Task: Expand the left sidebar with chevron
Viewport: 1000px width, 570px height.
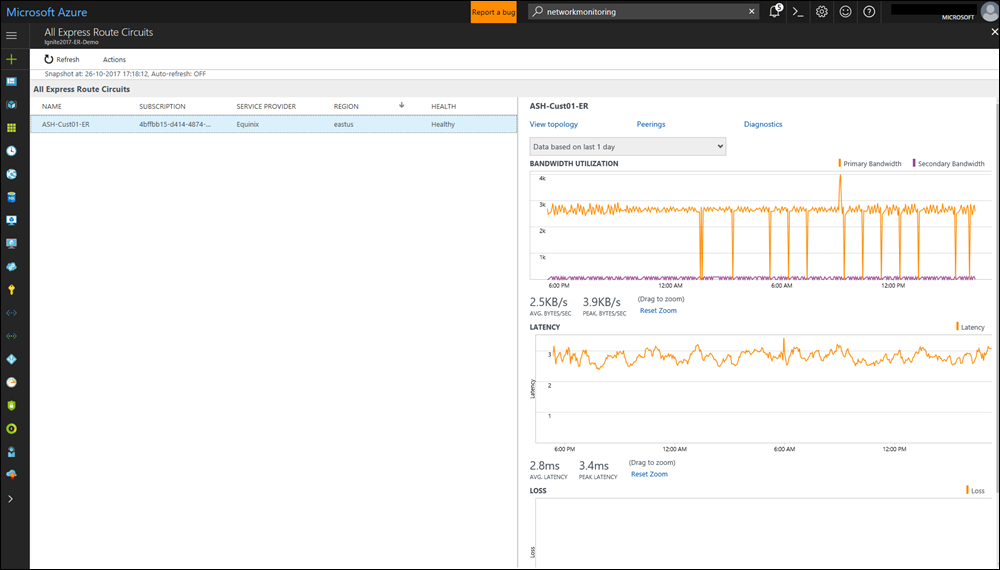Action: coord(12,498)
